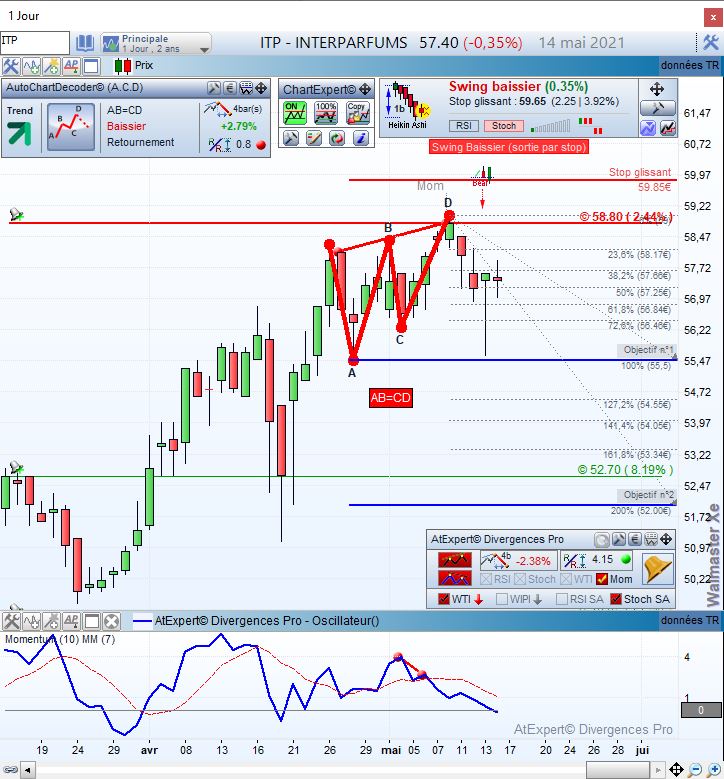Toggle the greyed Stoch checkbox in Divergences Pro
This screenshot has width=724, height=779.
coord(520,579)
